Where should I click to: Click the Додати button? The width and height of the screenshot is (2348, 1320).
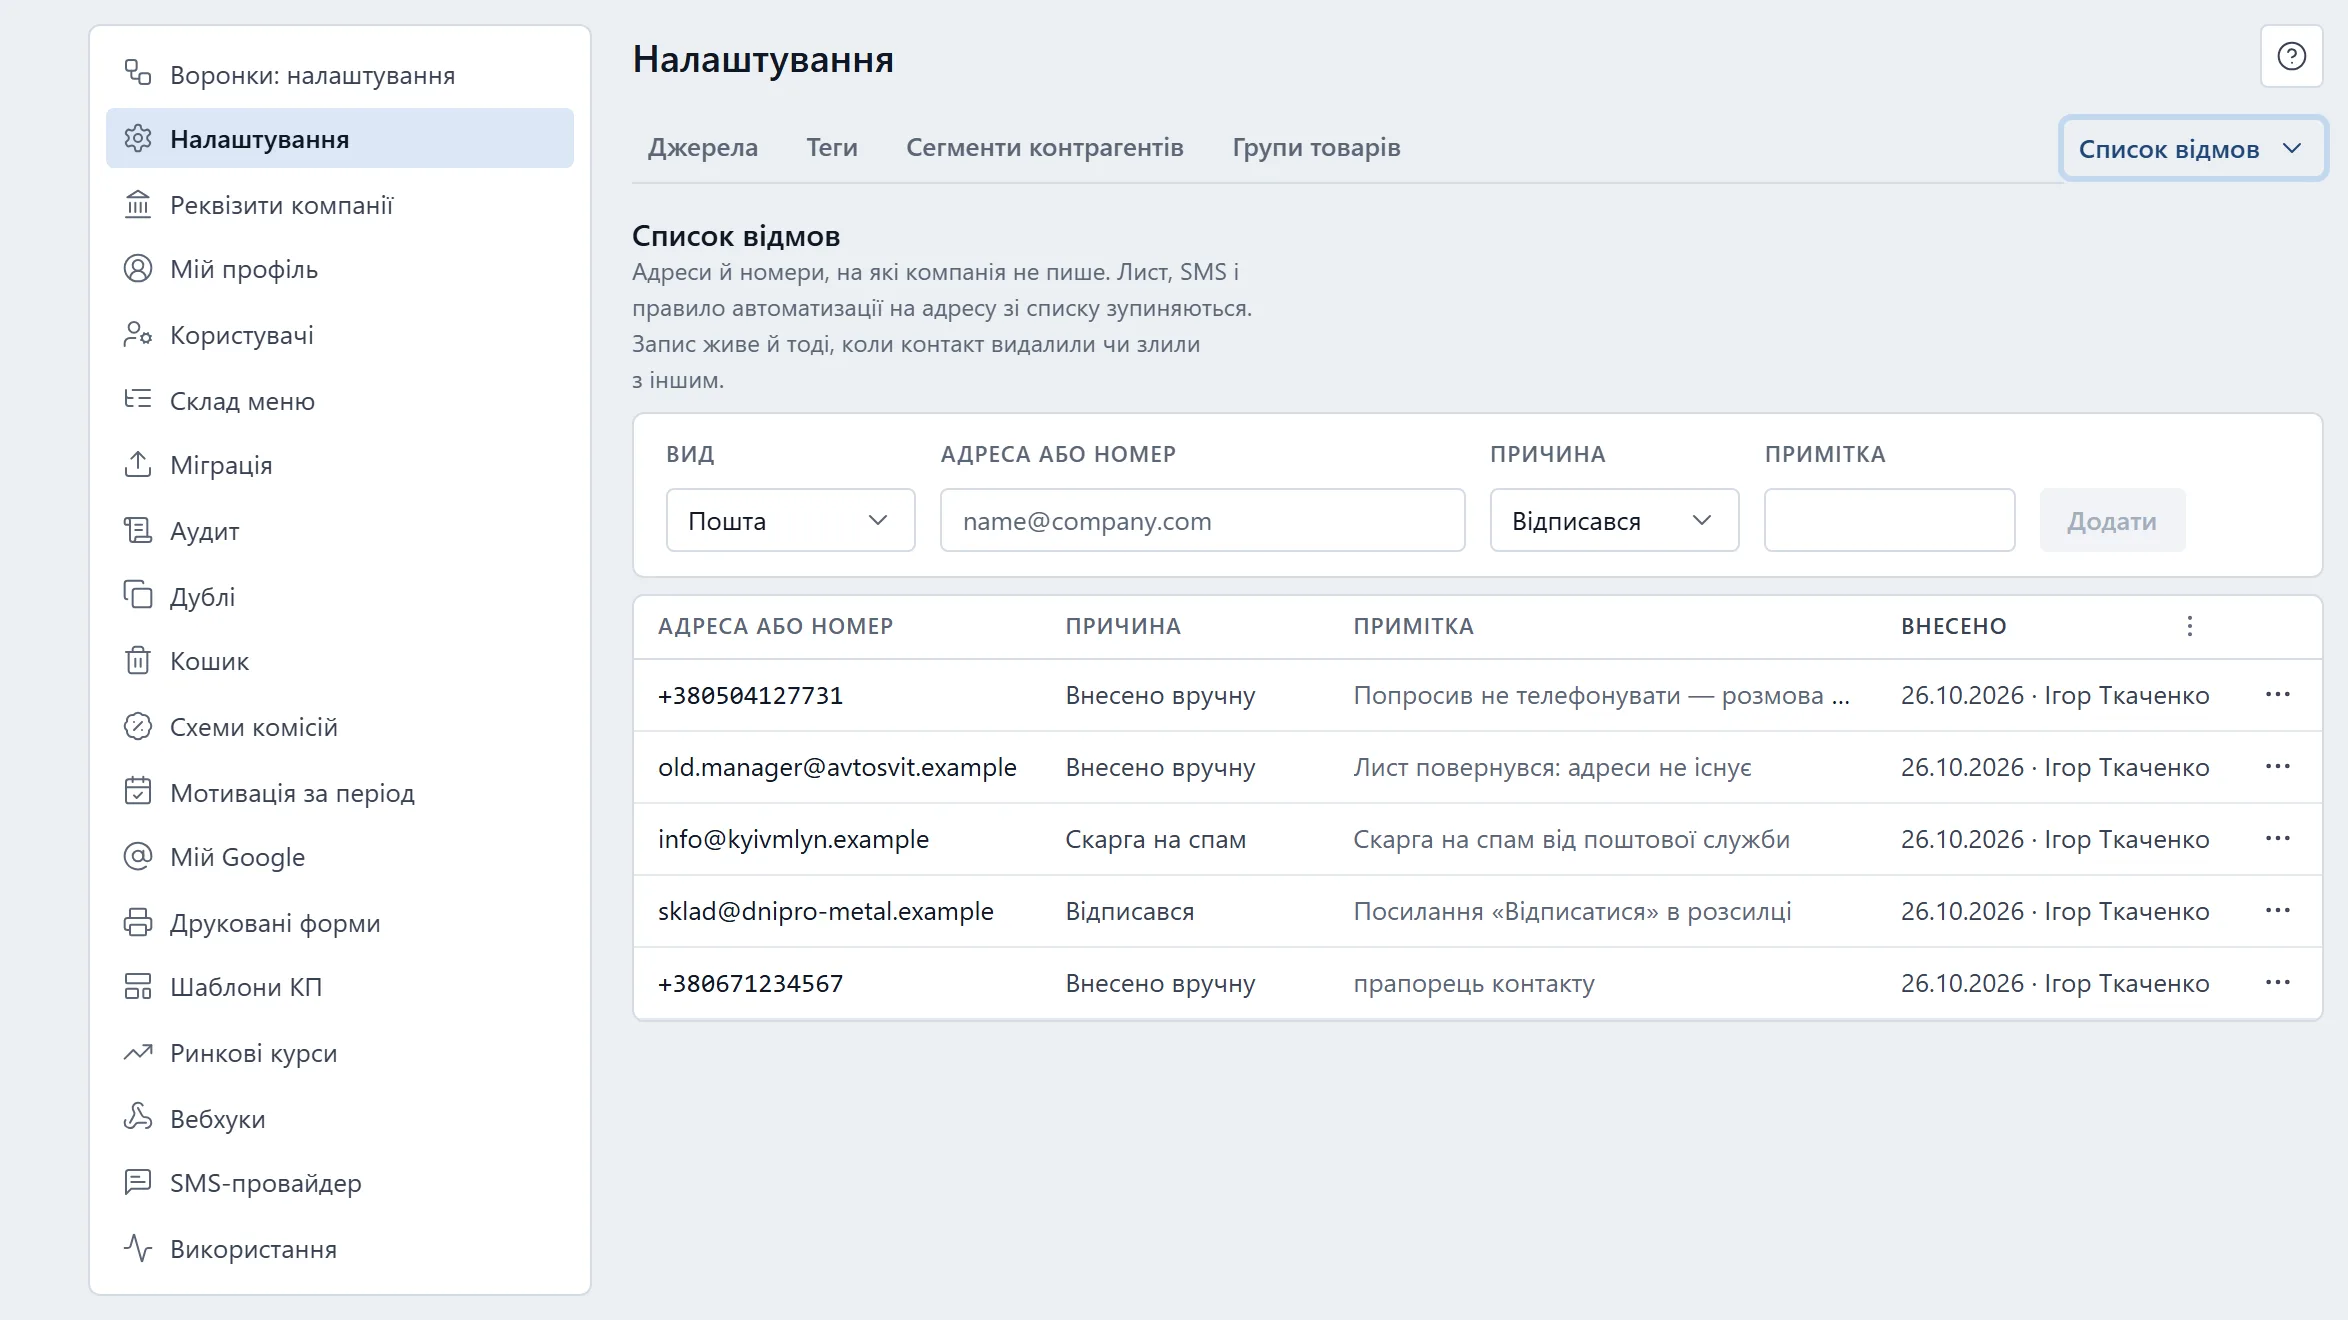(2112, 520)
